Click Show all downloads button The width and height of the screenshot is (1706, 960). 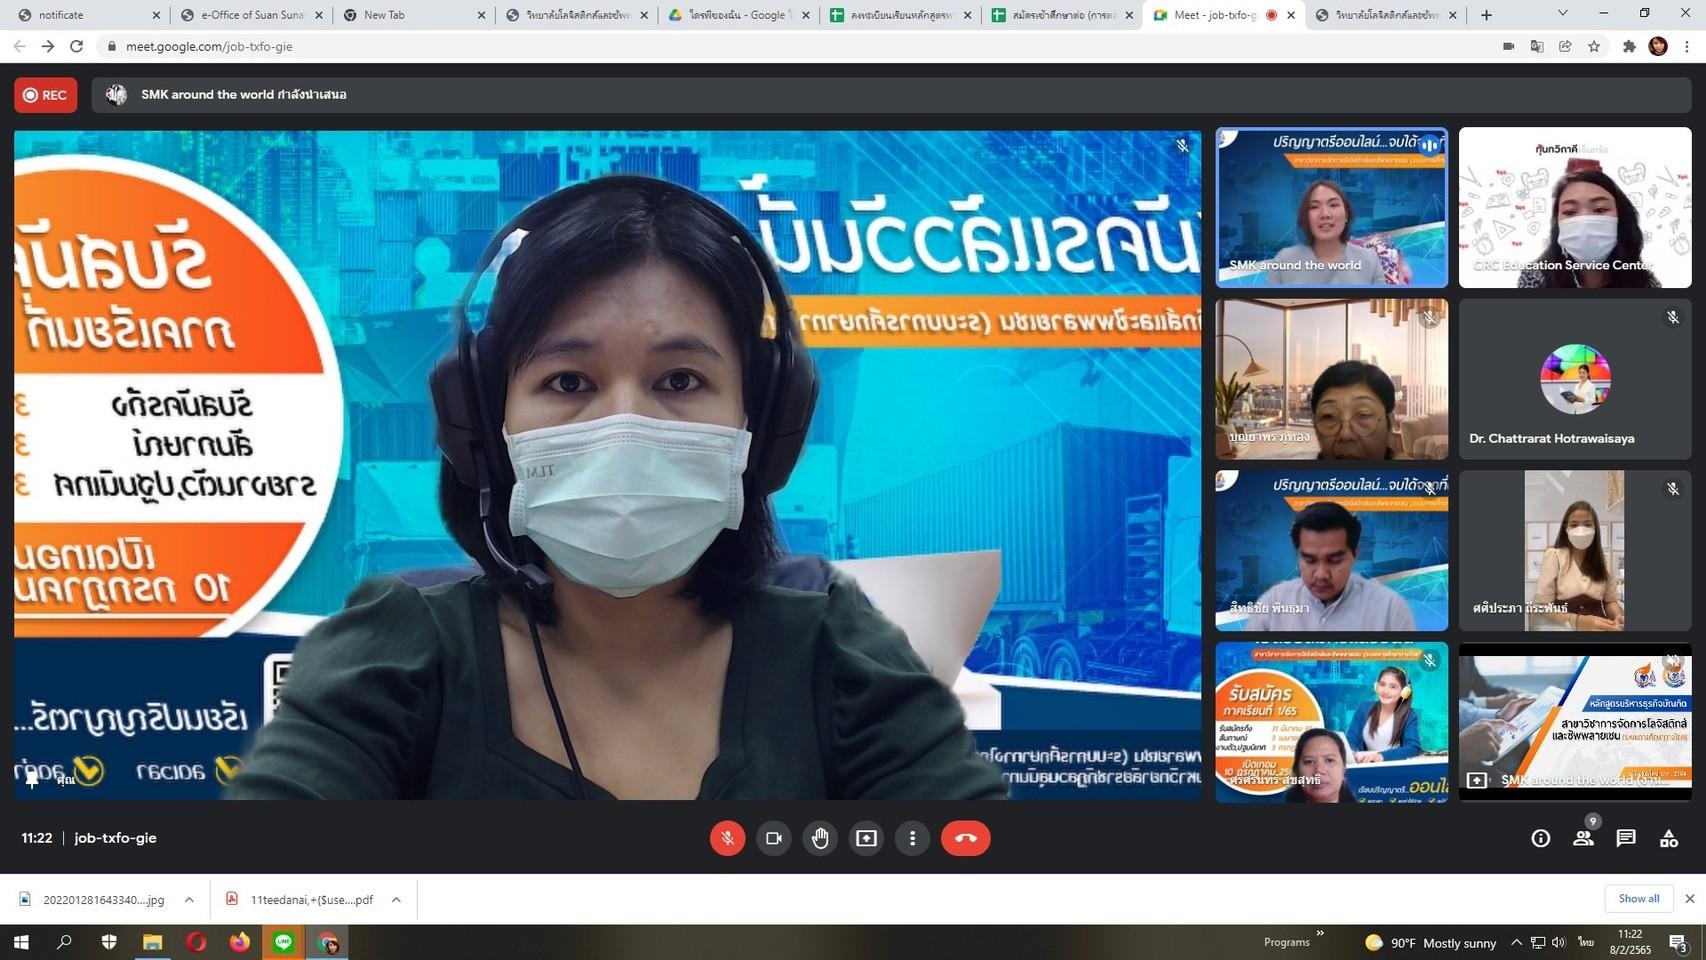click(1638, 898)
